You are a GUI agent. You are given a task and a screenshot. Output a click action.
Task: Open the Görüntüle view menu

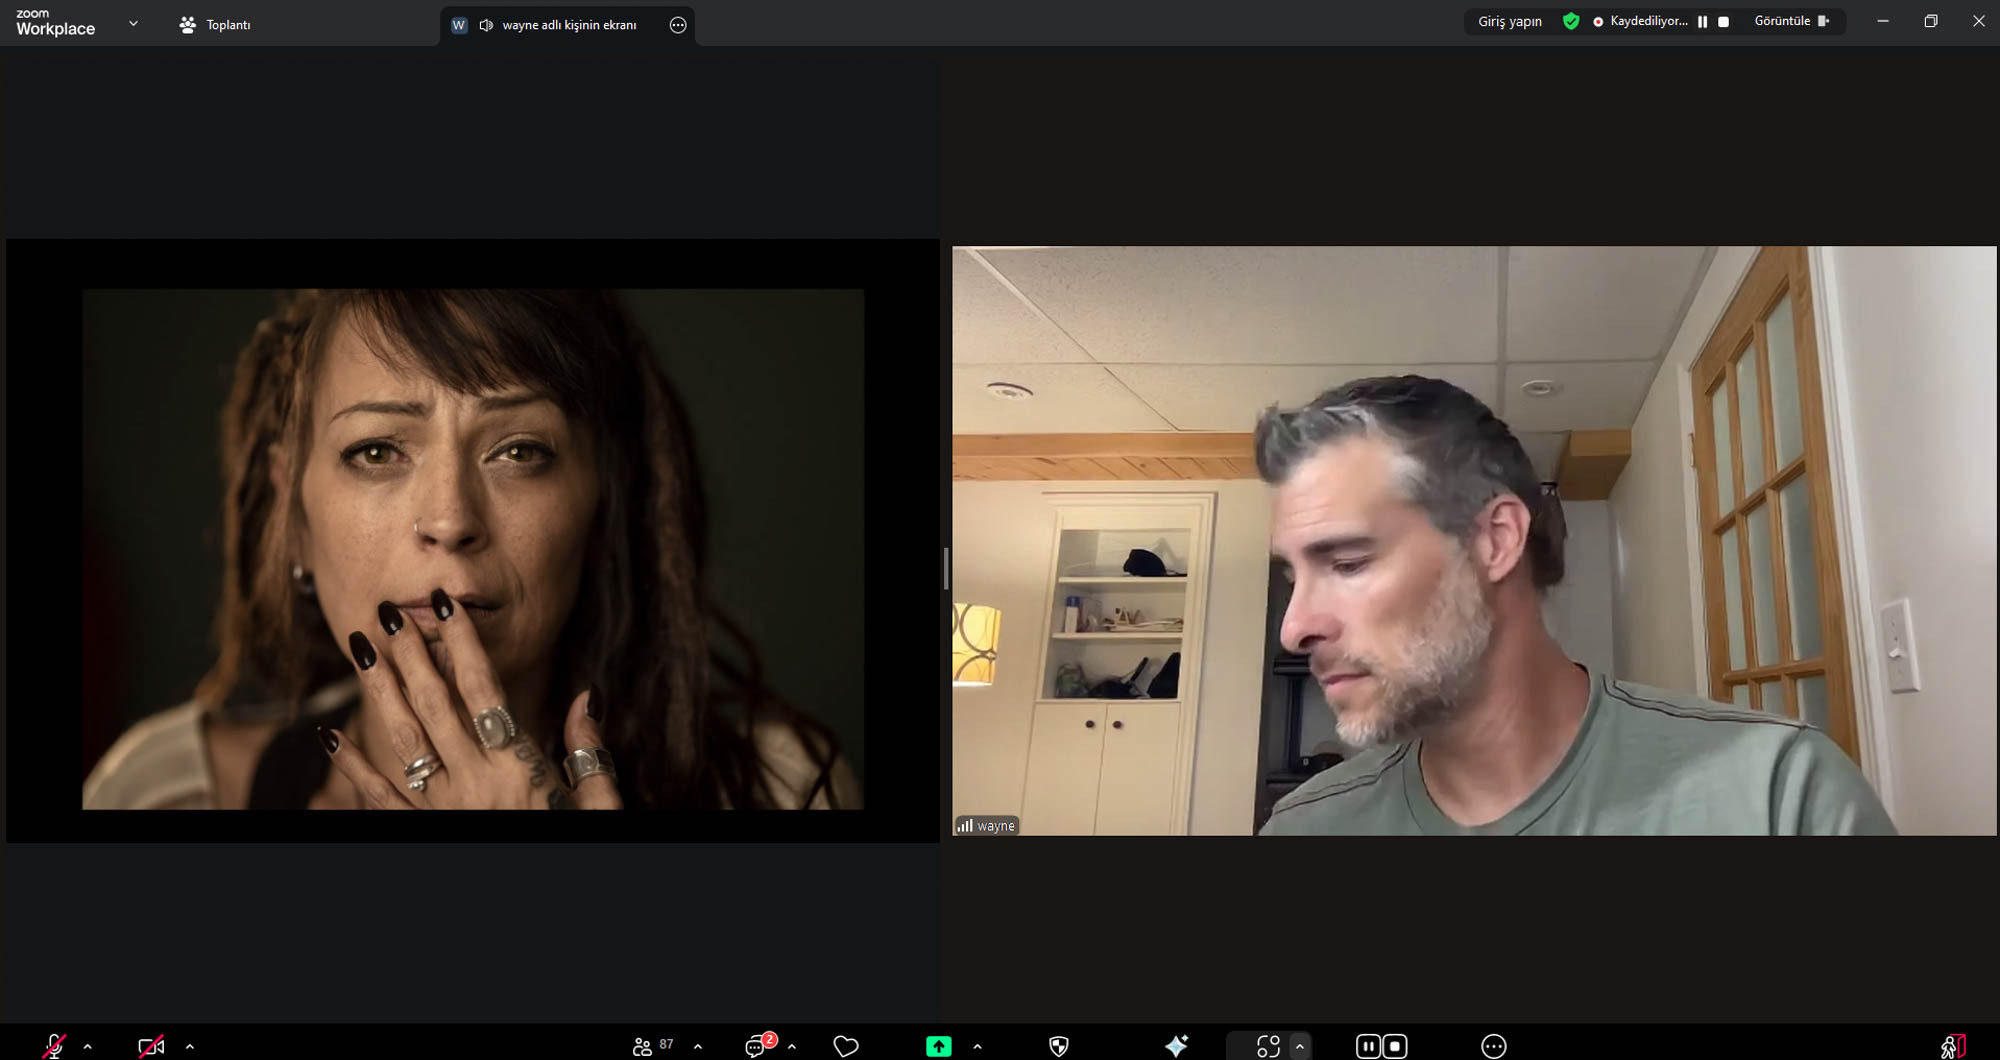(1792, 21)
